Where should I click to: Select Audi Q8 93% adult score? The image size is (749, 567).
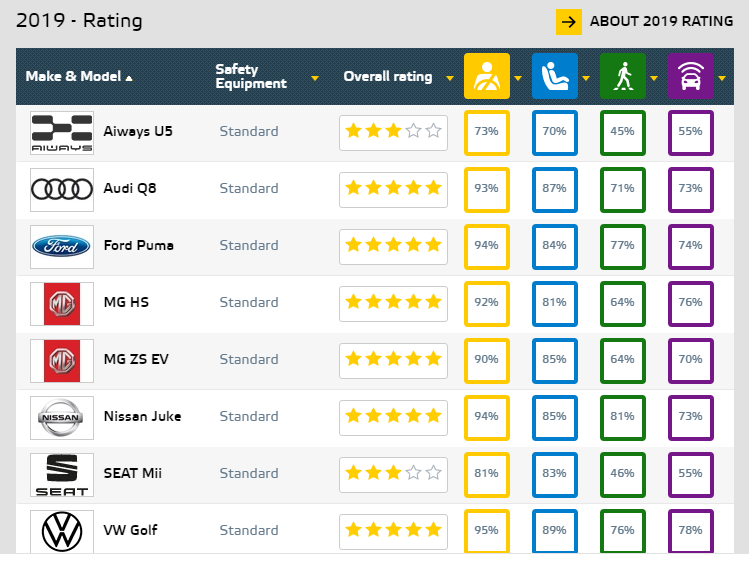pyautogui.click(x=487, y=190)
